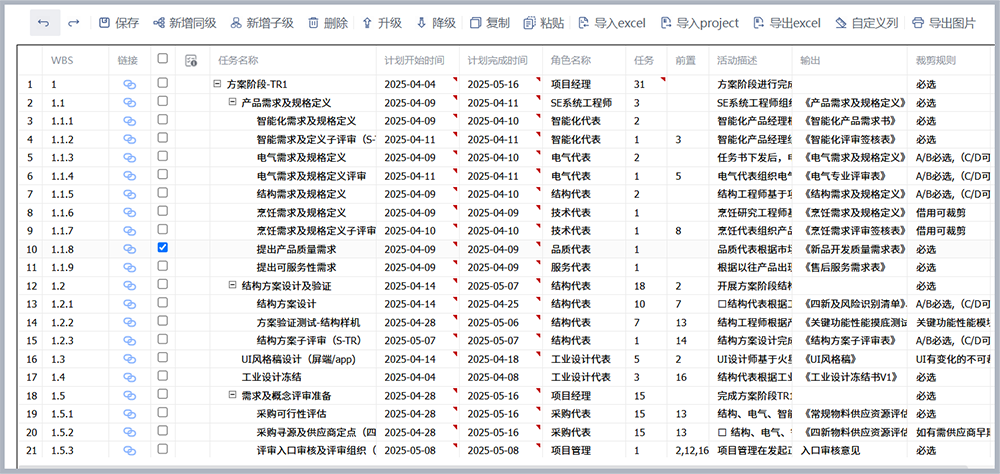Viewport: 1000px width, 474px height.
Task: Check the box for row 采购可行性评估
Action: click(163, 412)
